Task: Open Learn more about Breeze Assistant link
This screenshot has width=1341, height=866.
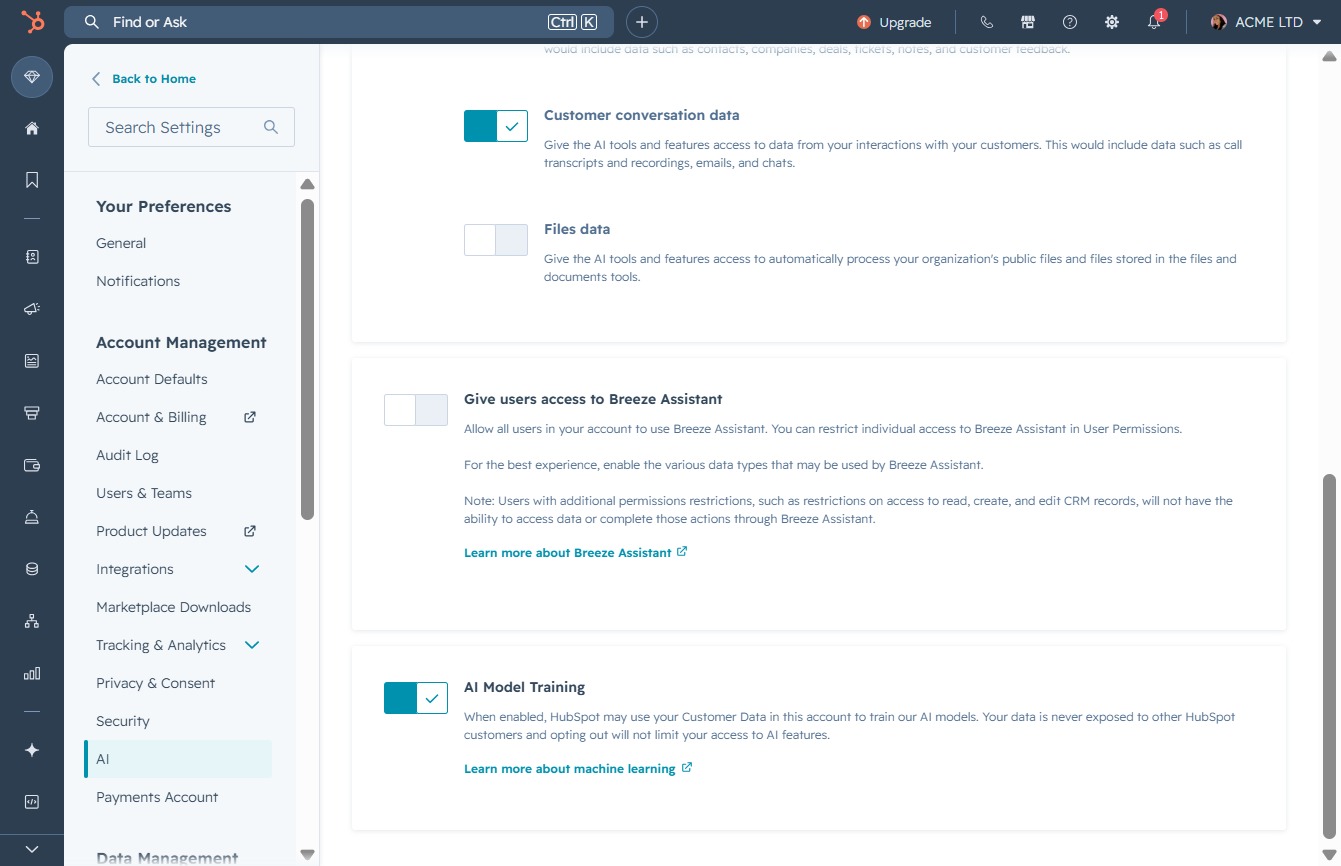Action: (575, 553)
